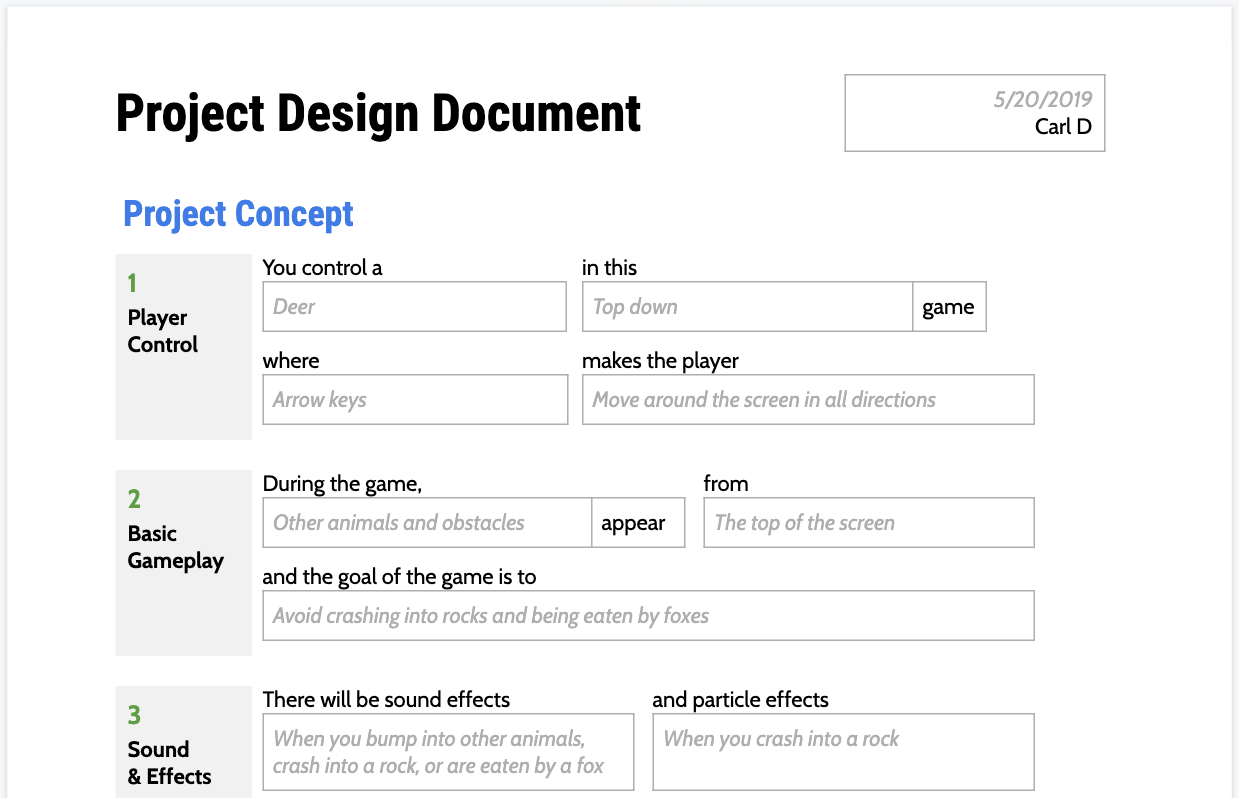
Task: Click the 'Deer' player character field
Action: (x=414, y=307)
